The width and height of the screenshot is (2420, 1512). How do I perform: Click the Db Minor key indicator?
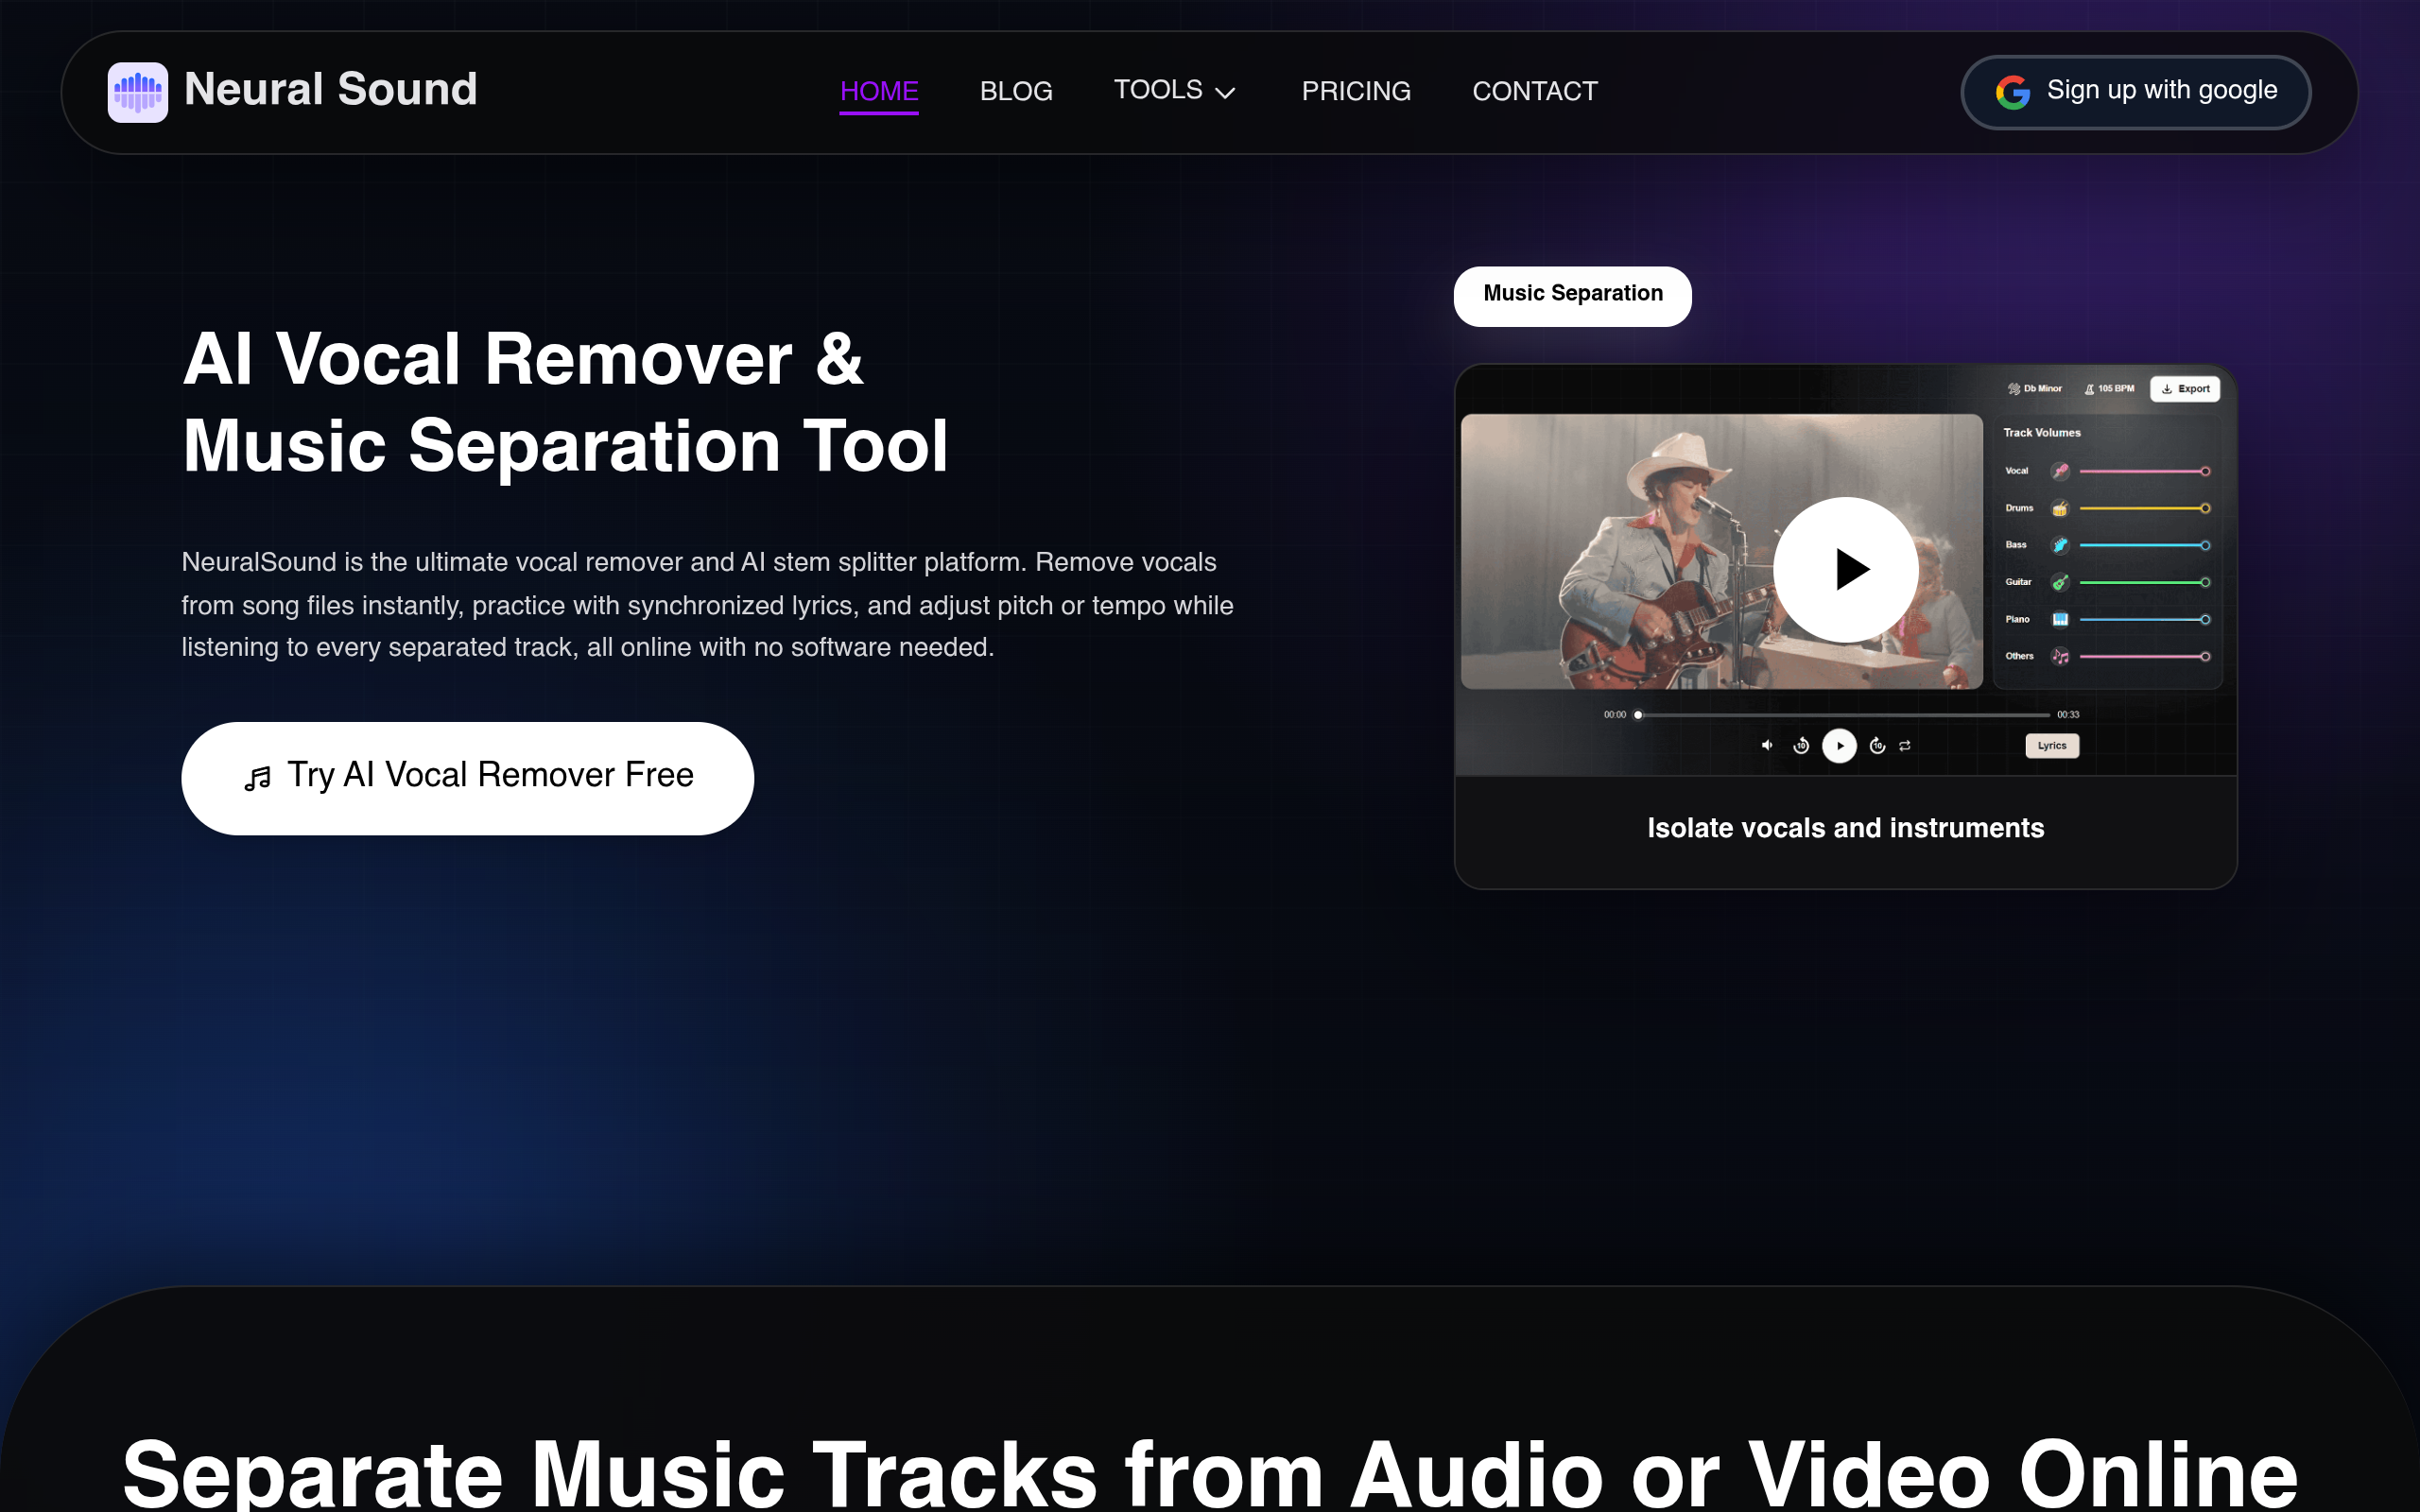[x=2034, y=389]
